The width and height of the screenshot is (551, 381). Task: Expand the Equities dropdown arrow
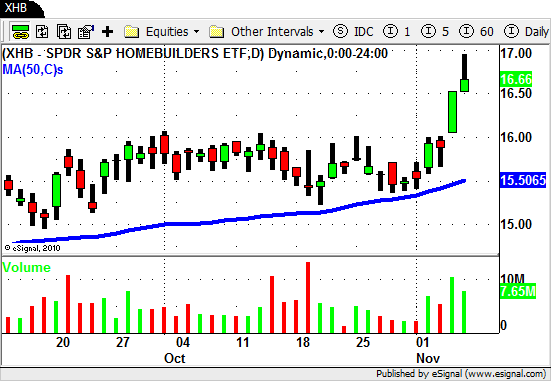(x=196, y=32)
